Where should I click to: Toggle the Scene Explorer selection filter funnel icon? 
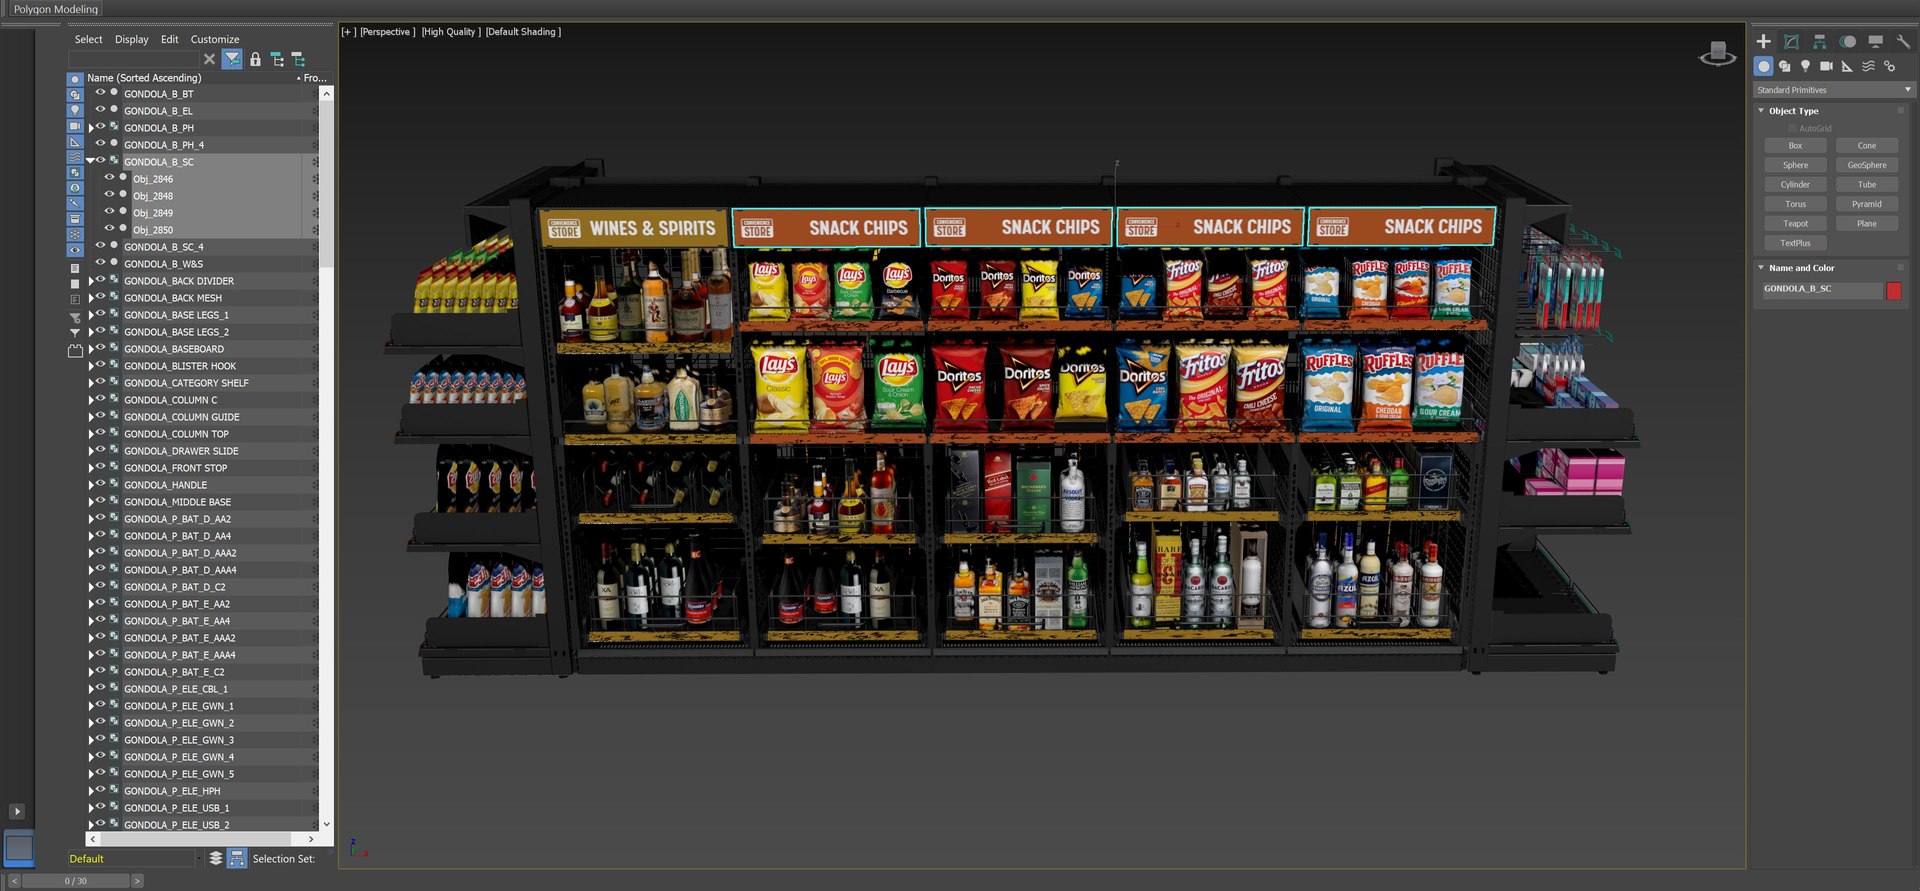[232, 60]
